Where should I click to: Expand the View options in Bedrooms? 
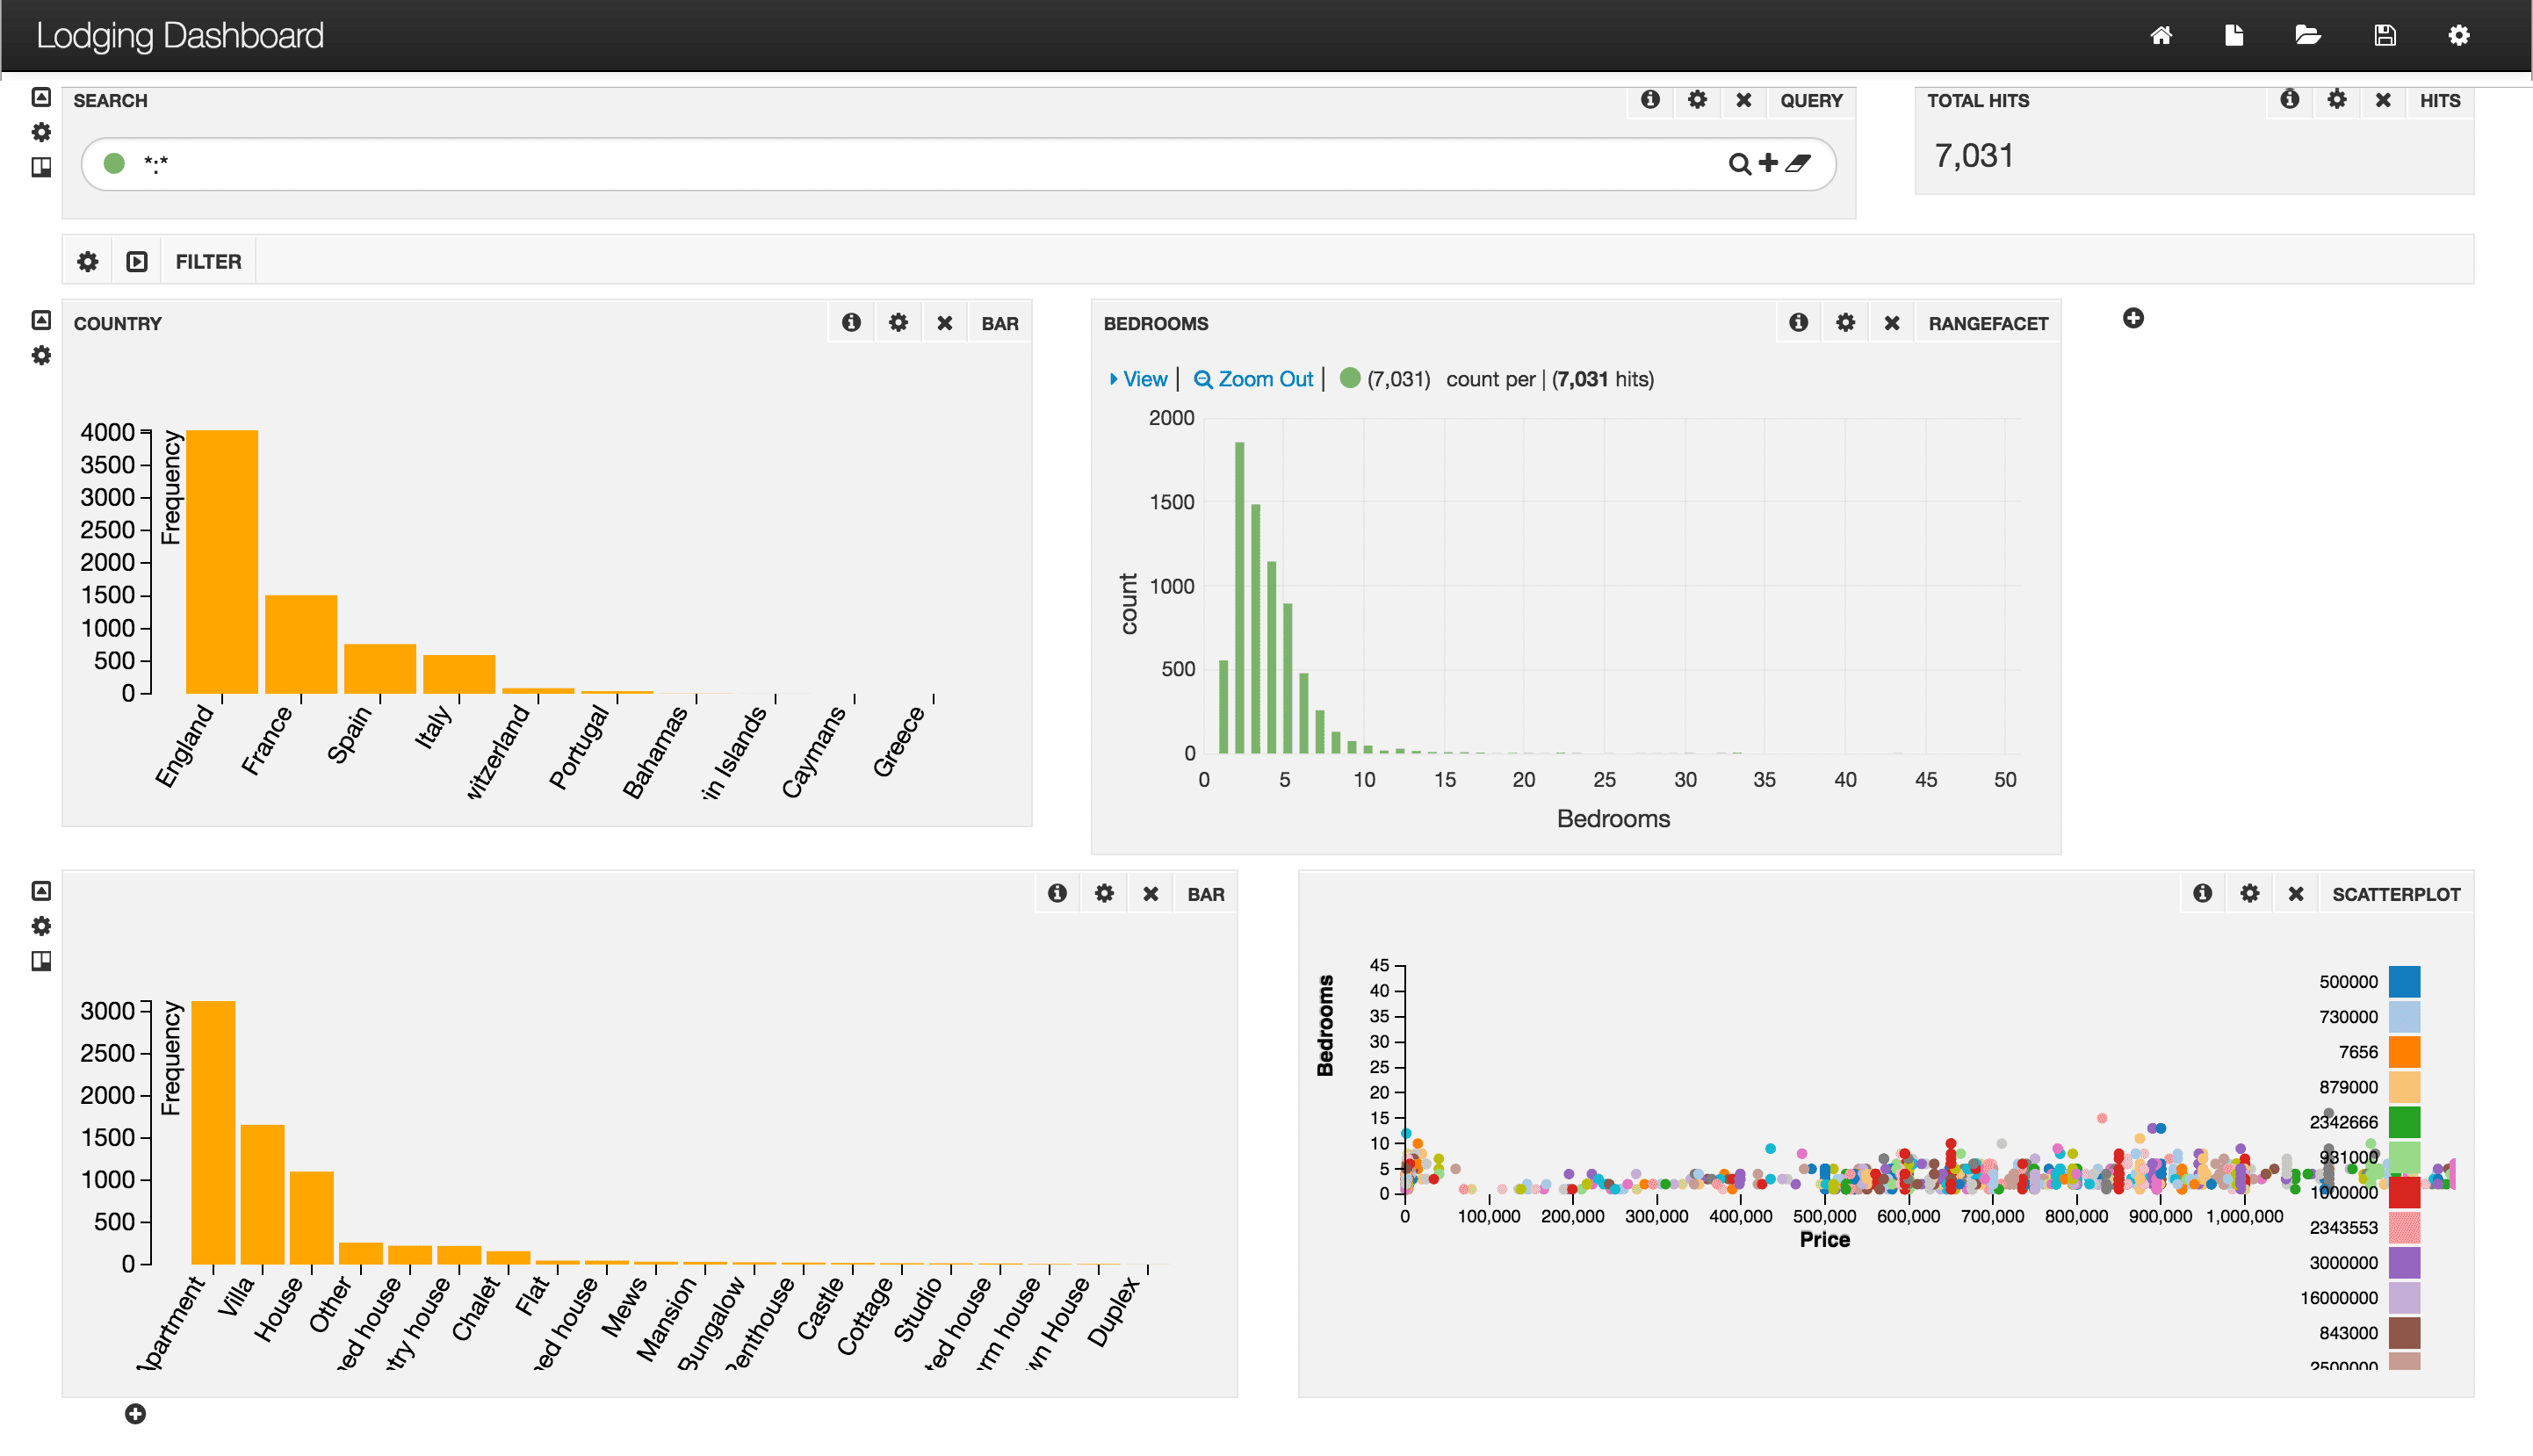tap(1138, 379)
